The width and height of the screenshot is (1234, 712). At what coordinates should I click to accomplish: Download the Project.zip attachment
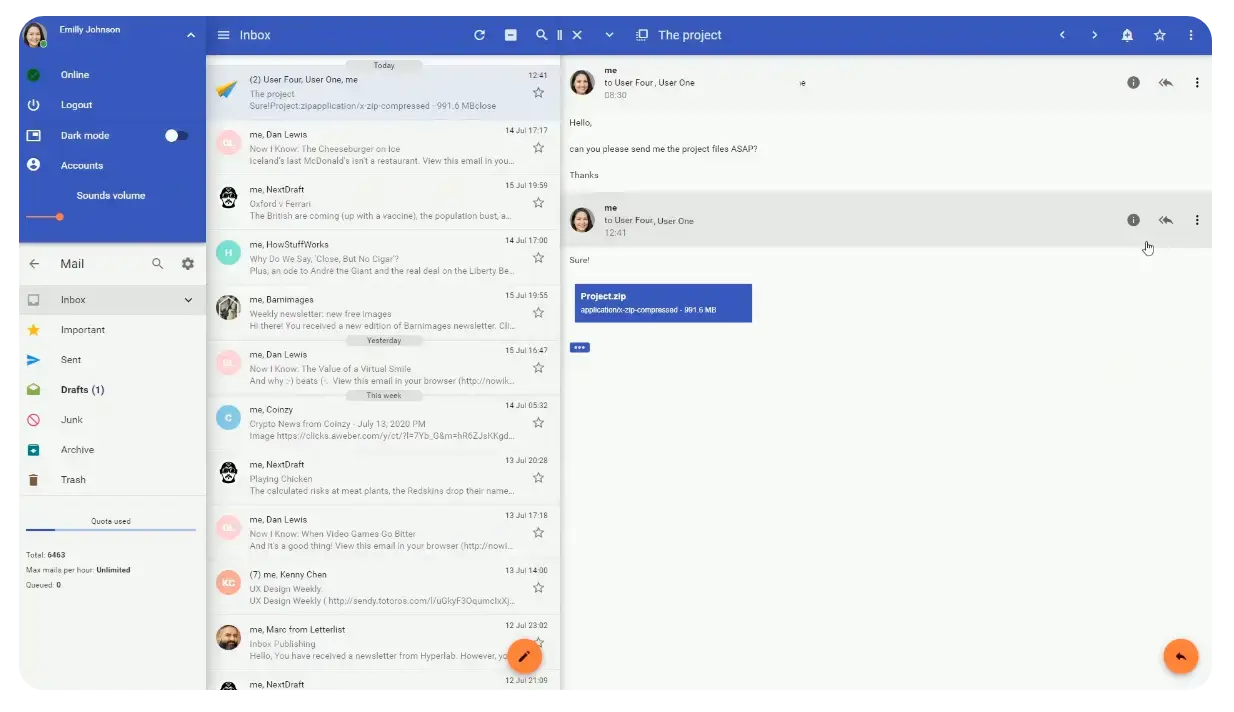[x=663, y=303]
